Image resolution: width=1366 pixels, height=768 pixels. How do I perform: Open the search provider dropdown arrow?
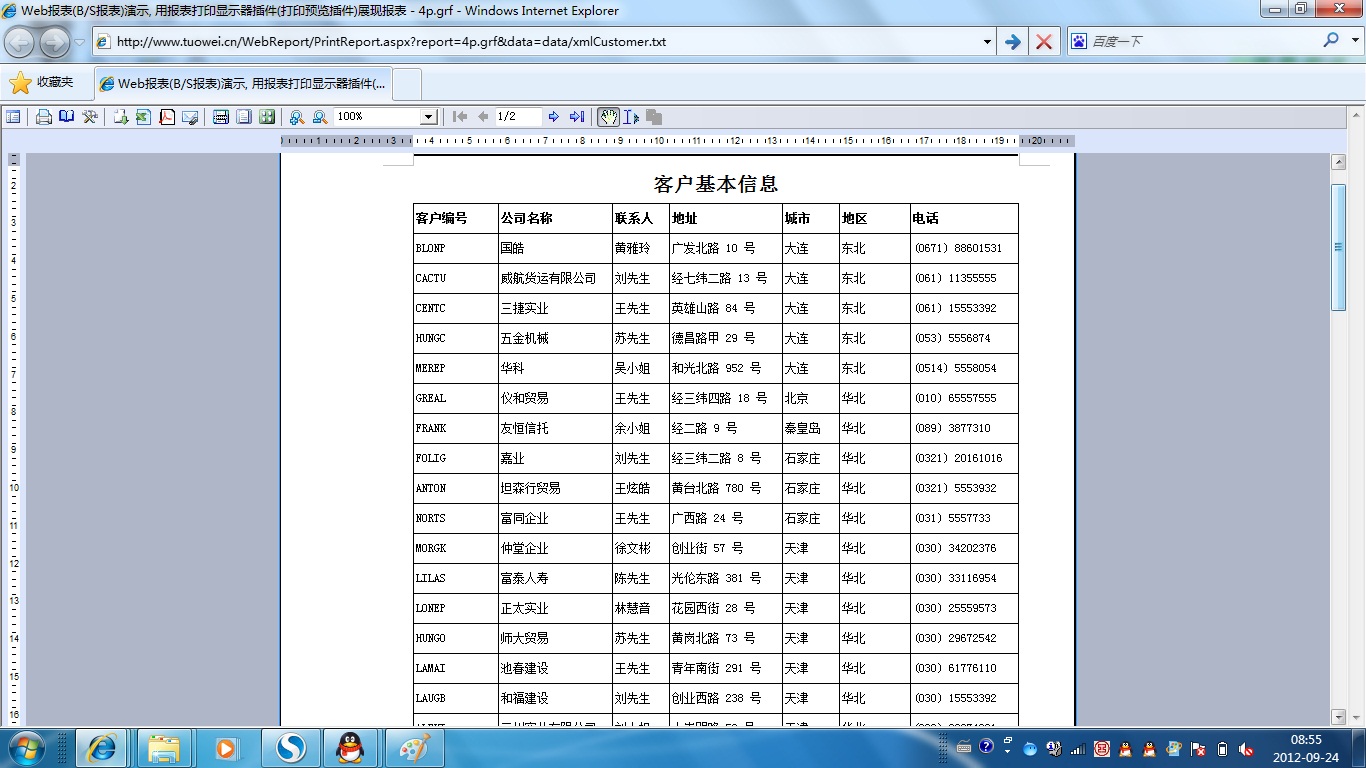[1355, 42]
